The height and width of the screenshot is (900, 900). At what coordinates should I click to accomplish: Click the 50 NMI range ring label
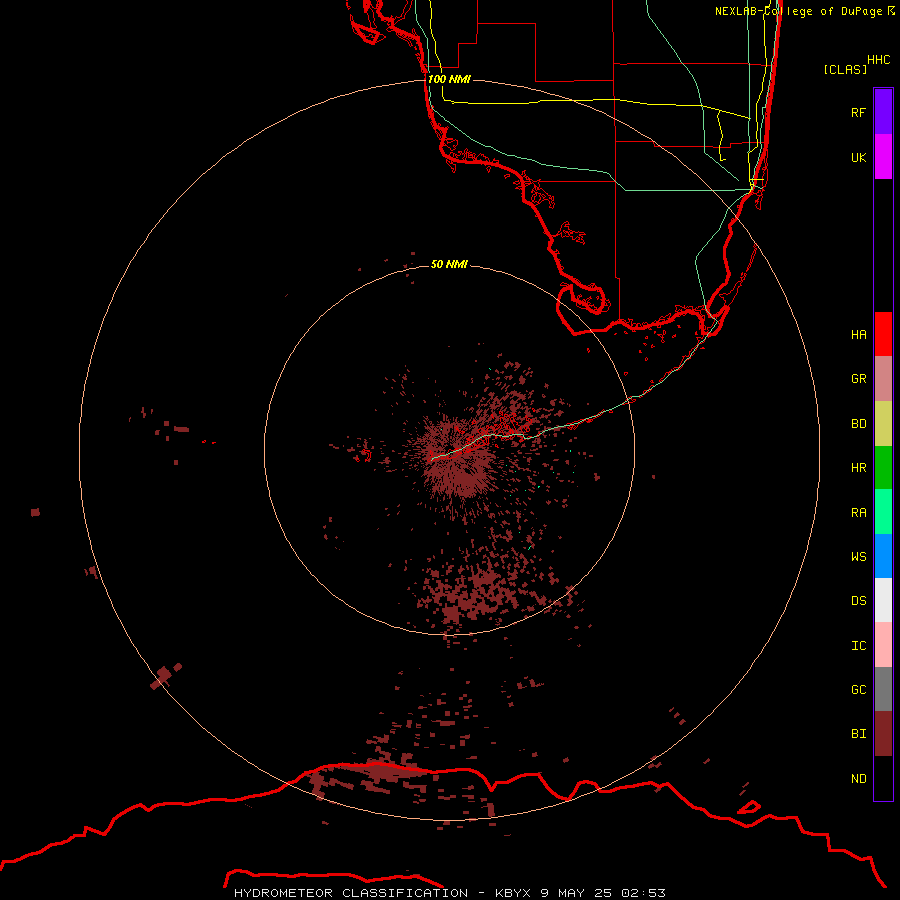point(449,264)
